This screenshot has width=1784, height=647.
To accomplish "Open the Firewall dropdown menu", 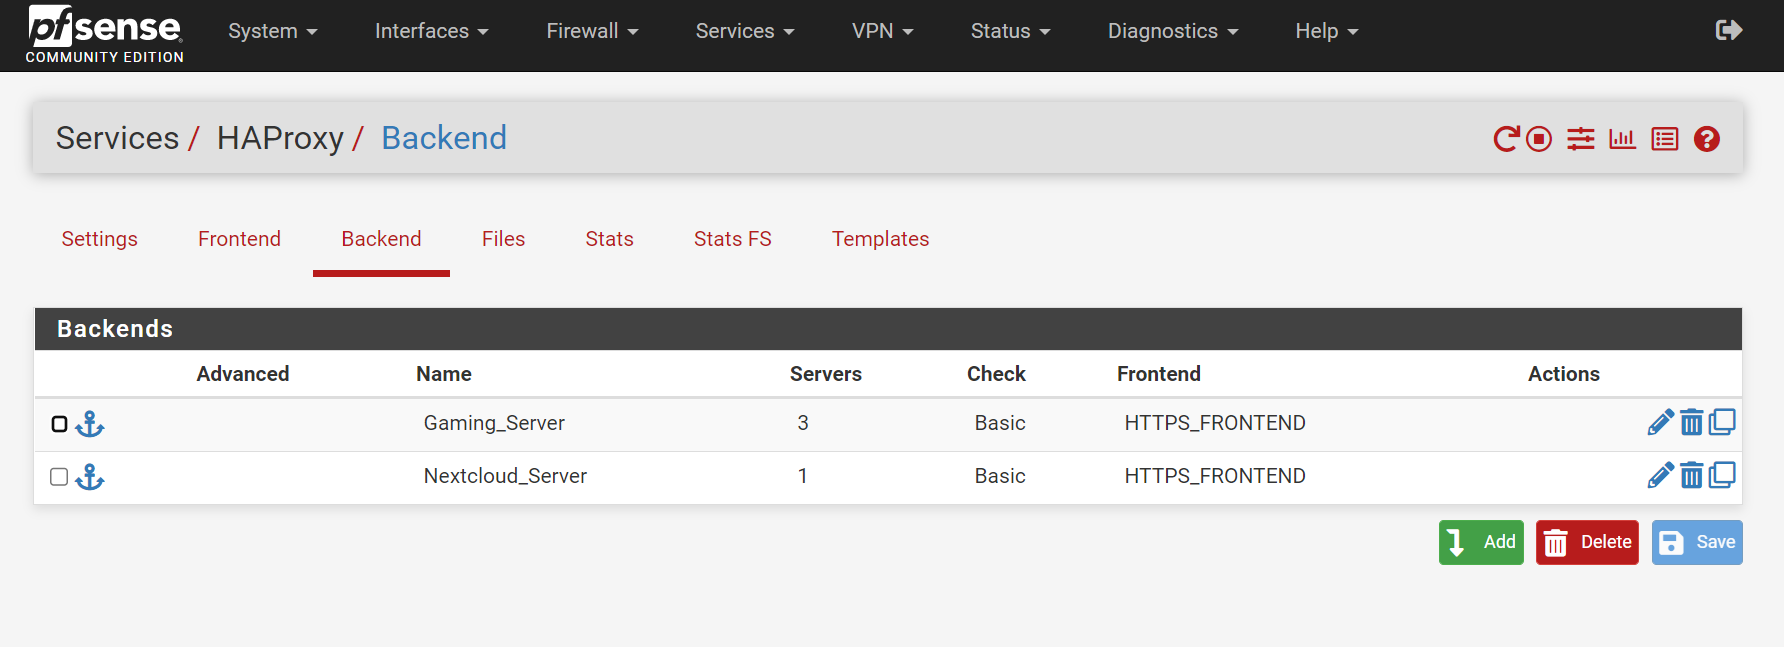I will point(592,31).
